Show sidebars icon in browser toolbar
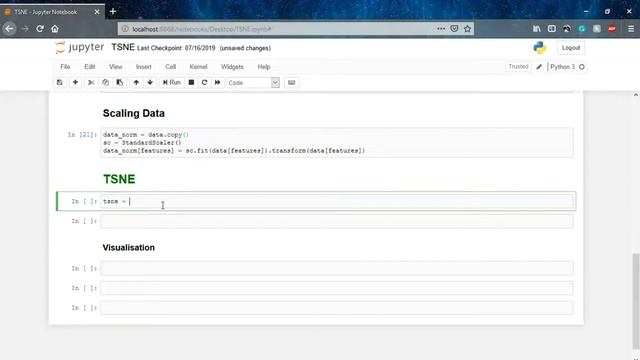640x360 pixels. (x=551, y=29)
